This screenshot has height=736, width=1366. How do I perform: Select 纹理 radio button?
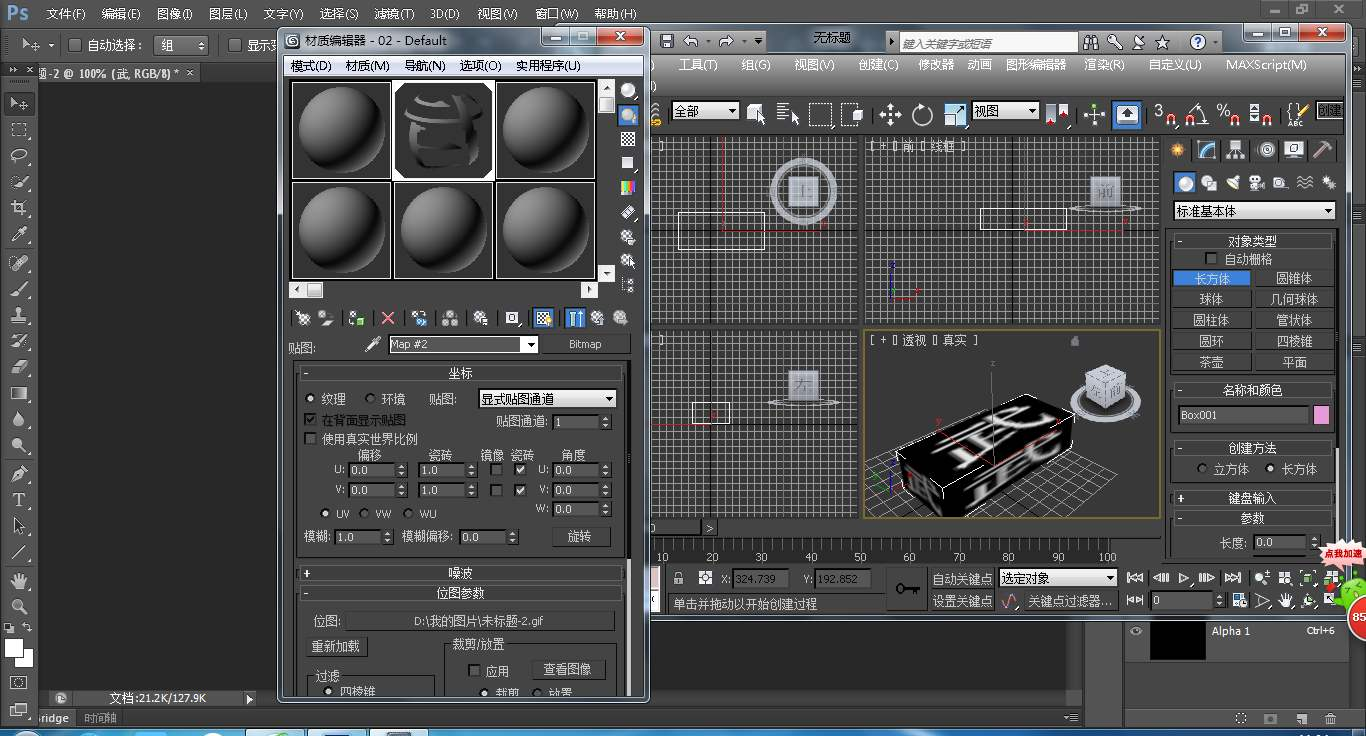point(310,398)
